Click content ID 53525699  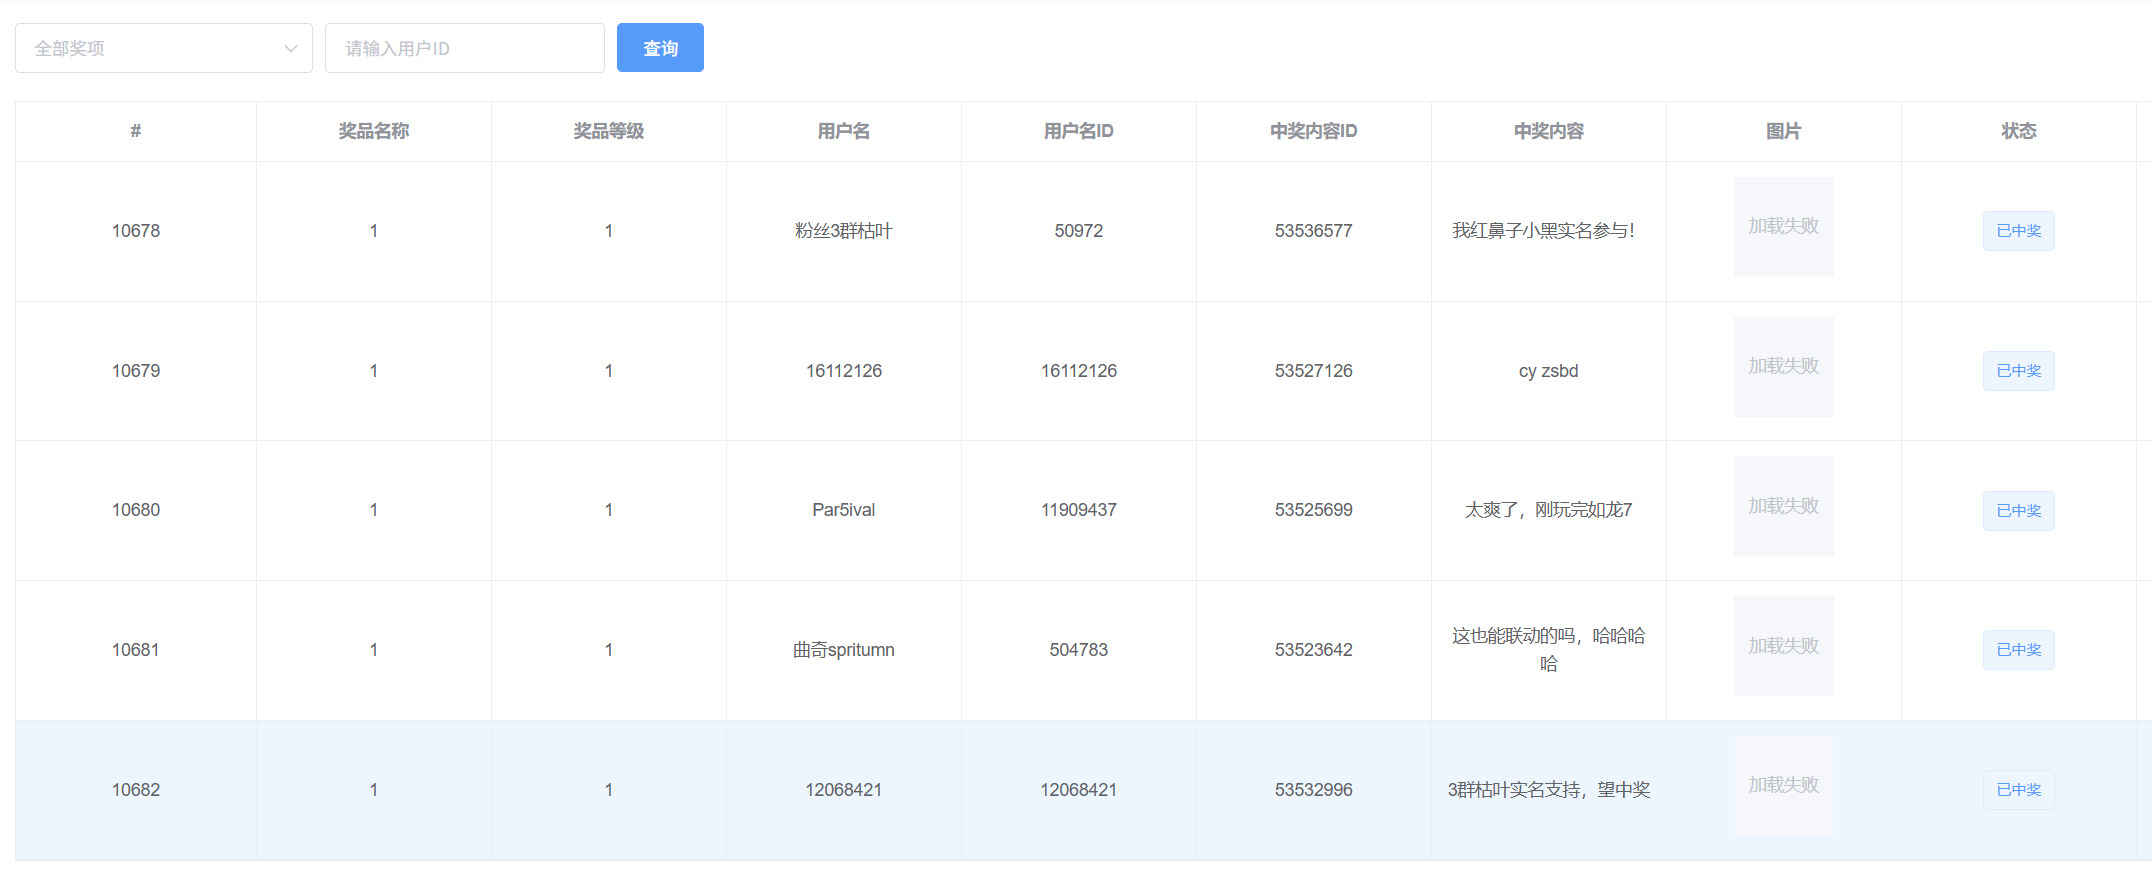point(1314,510)
